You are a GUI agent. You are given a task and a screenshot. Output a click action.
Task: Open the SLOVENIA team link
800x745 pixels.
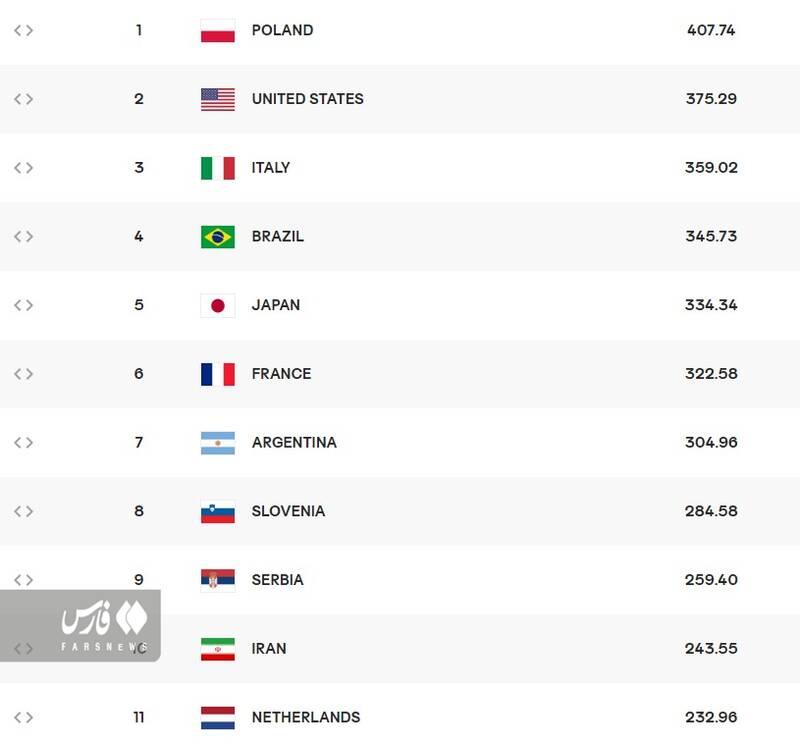(x=288, y=511)
